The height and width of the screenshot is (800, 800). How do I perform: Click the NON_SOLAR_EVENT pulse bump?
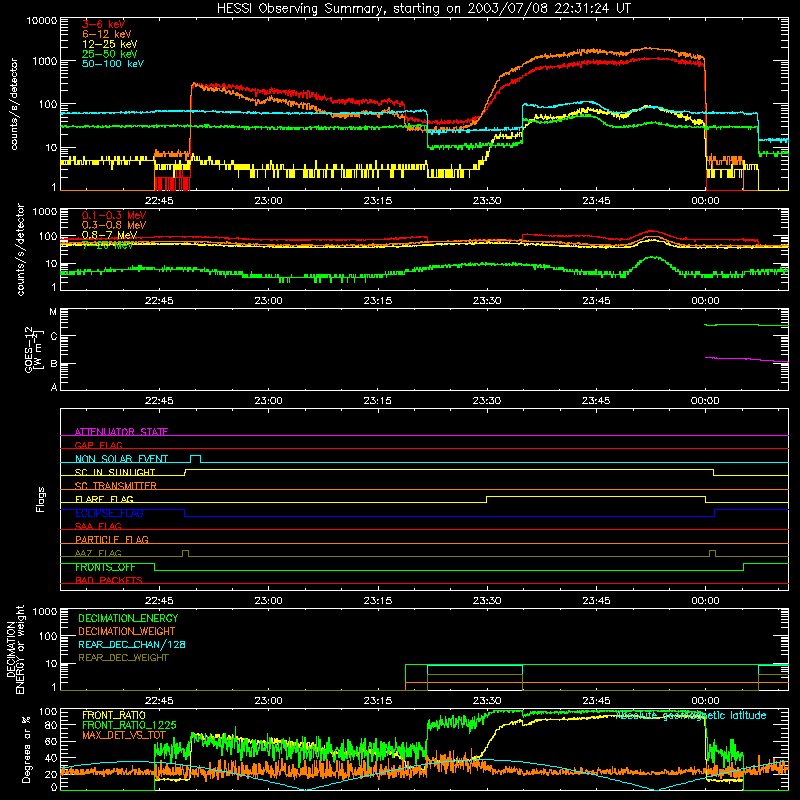click(195, 459)
